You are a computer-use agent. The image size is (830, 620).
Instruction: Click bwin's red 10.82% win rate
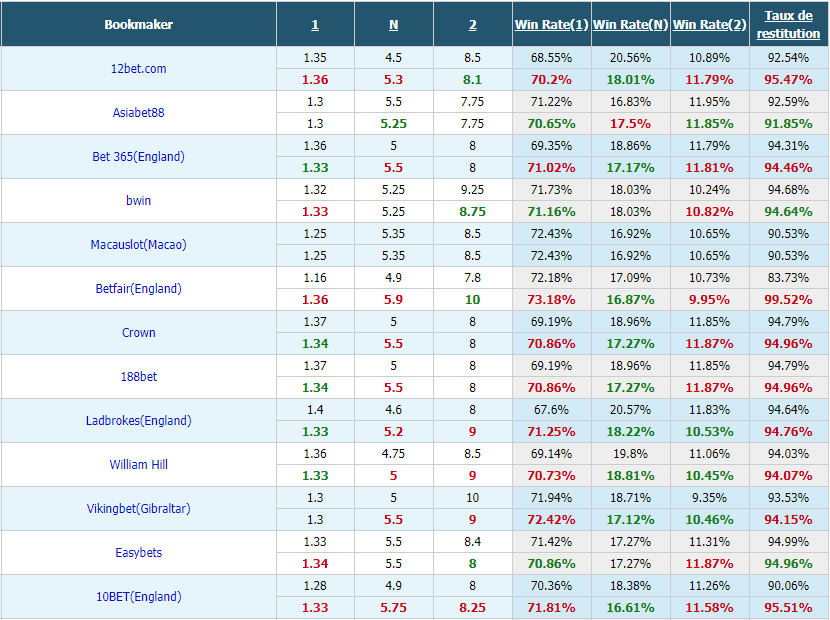[x=709, y=212]
